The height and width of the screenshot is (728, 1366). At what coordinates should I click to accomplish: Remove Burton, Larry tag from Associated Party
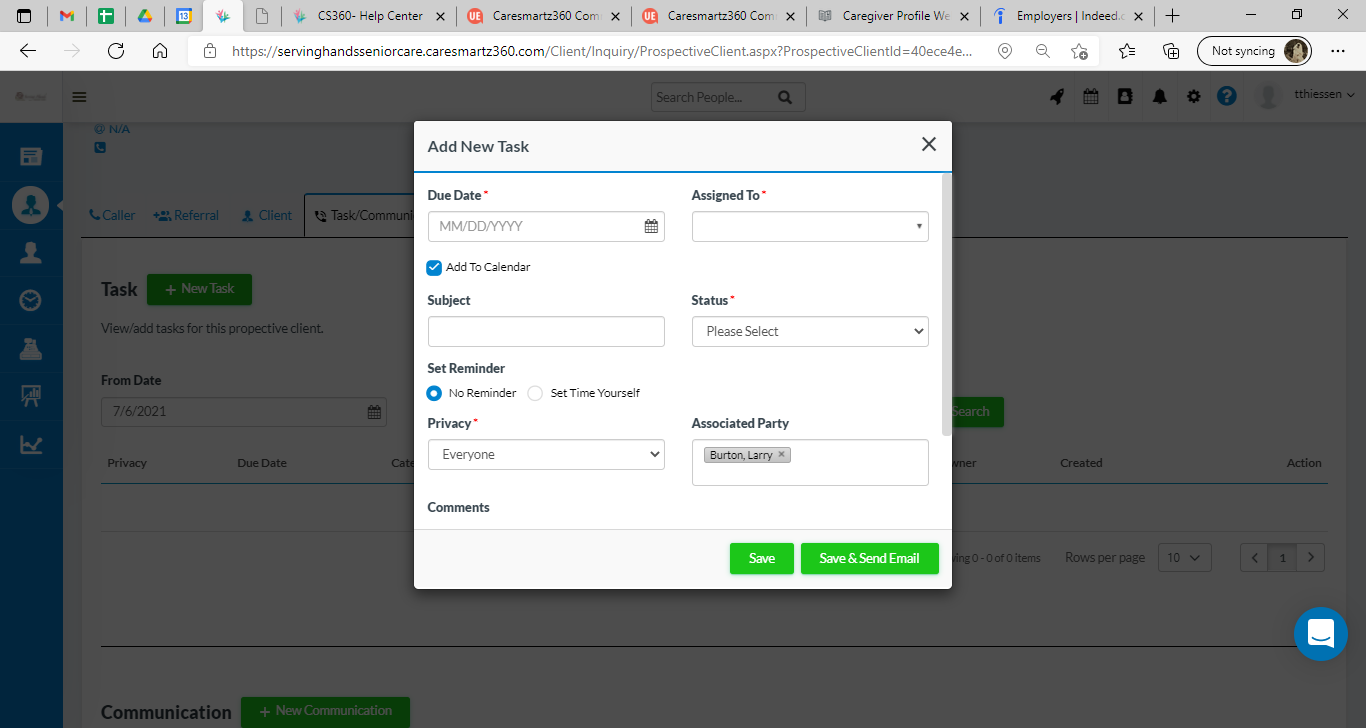(782, 455)
